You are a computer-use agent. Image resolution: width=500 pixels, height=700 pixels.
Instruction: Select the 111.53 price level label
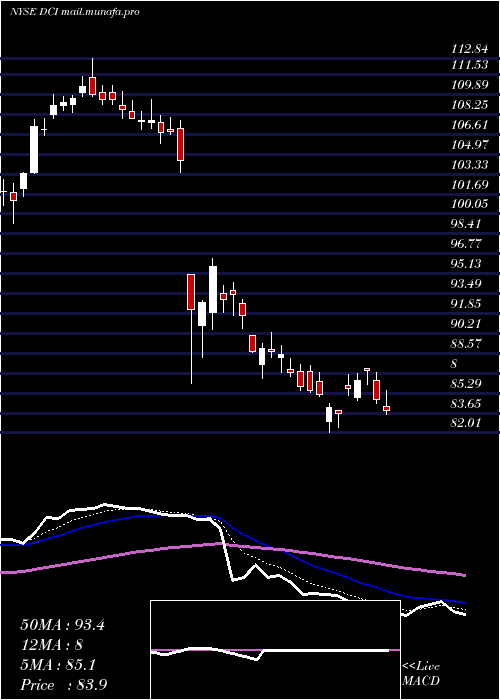click(x=468, y=65)
